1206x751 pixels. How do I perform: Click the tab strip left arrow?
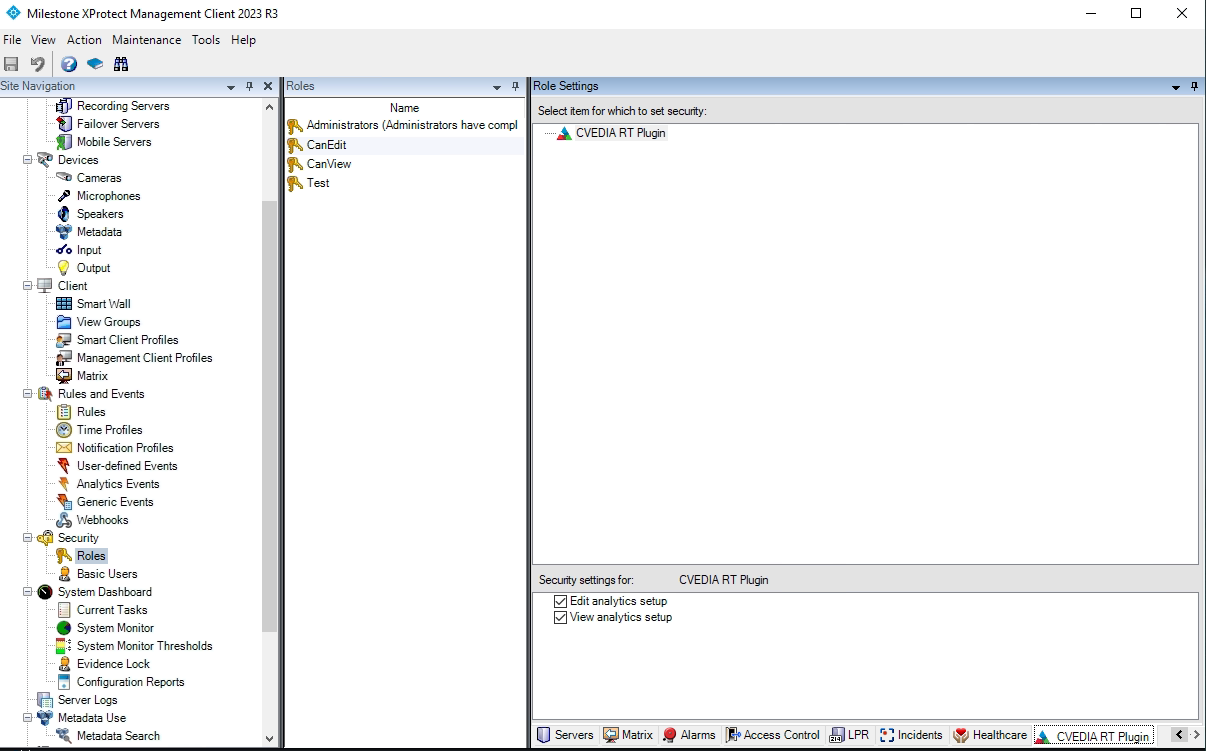point(1179,735)
